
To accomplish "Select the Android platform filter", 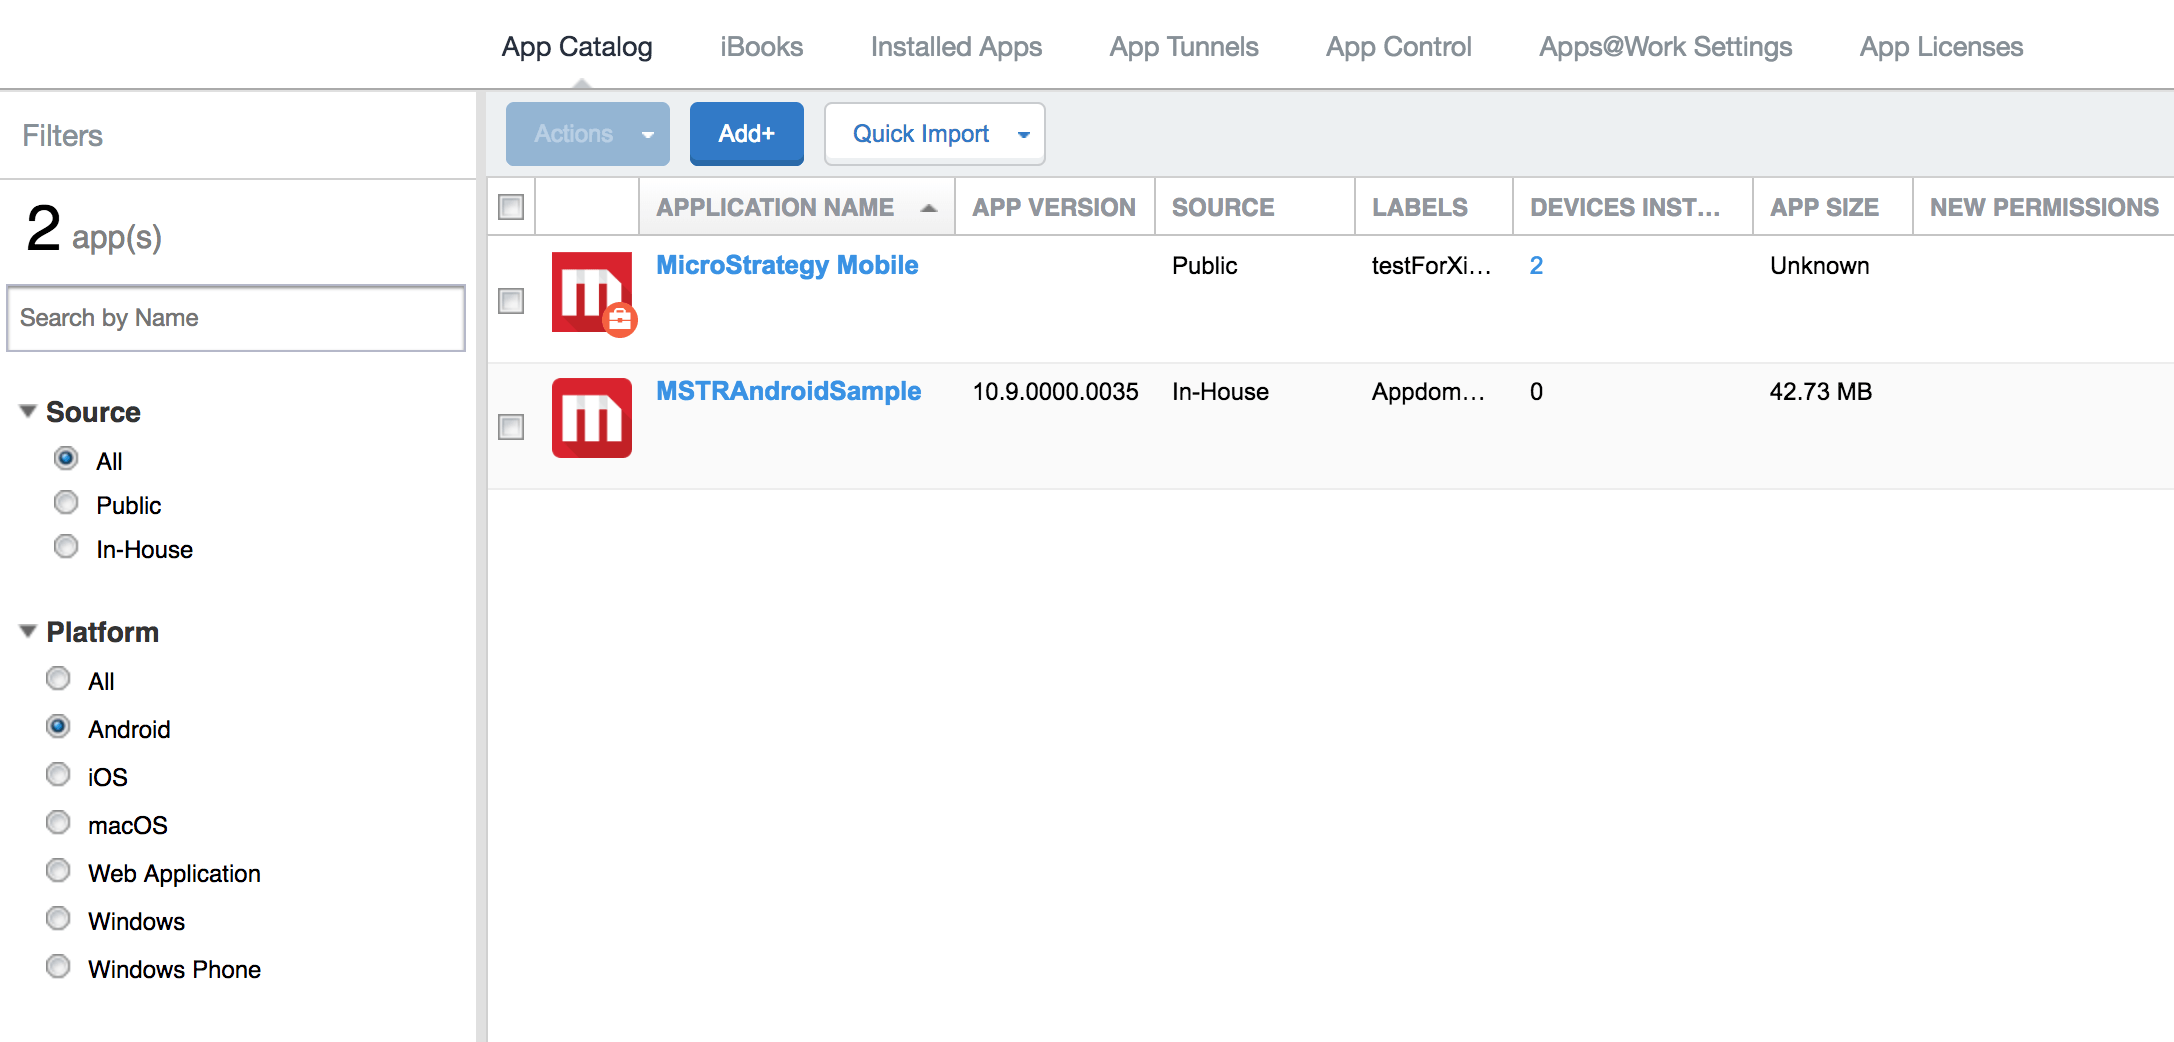I will tap(58, 727).
